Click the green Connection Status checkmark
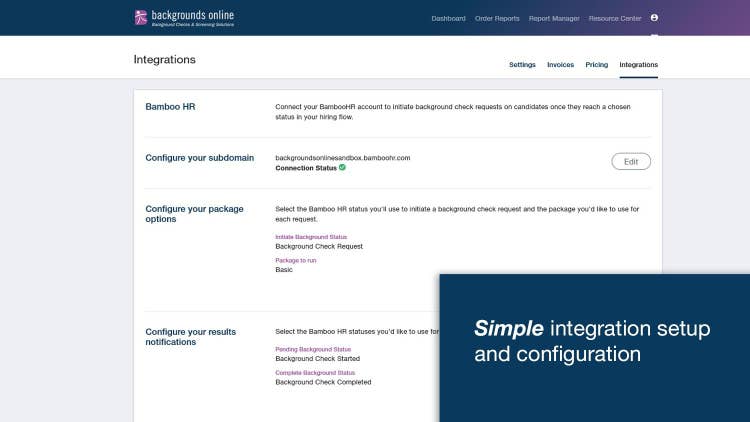 (x=342, y=167)
